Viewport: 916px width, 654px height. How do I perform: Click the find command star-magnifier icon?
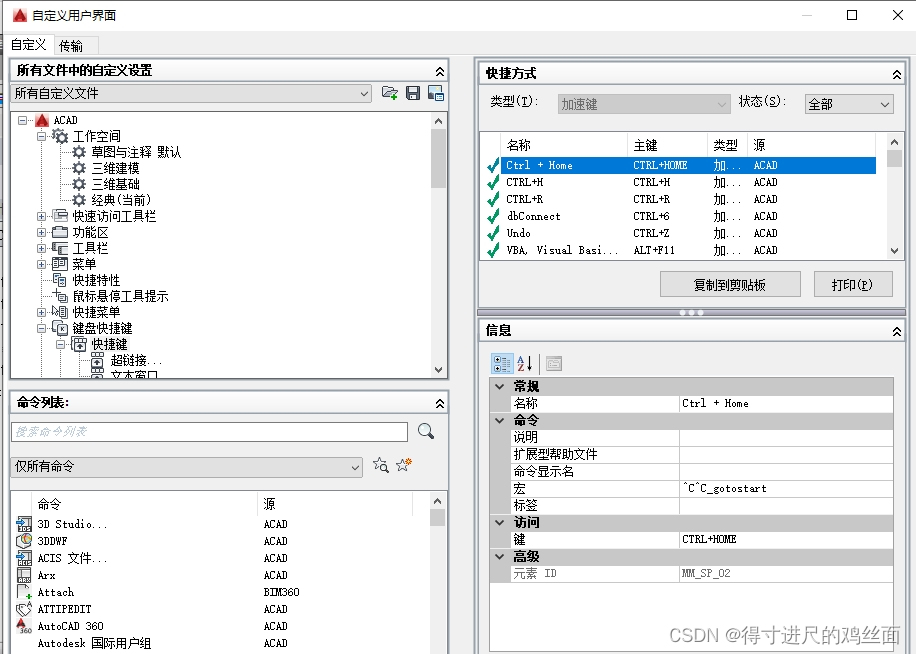381,465
